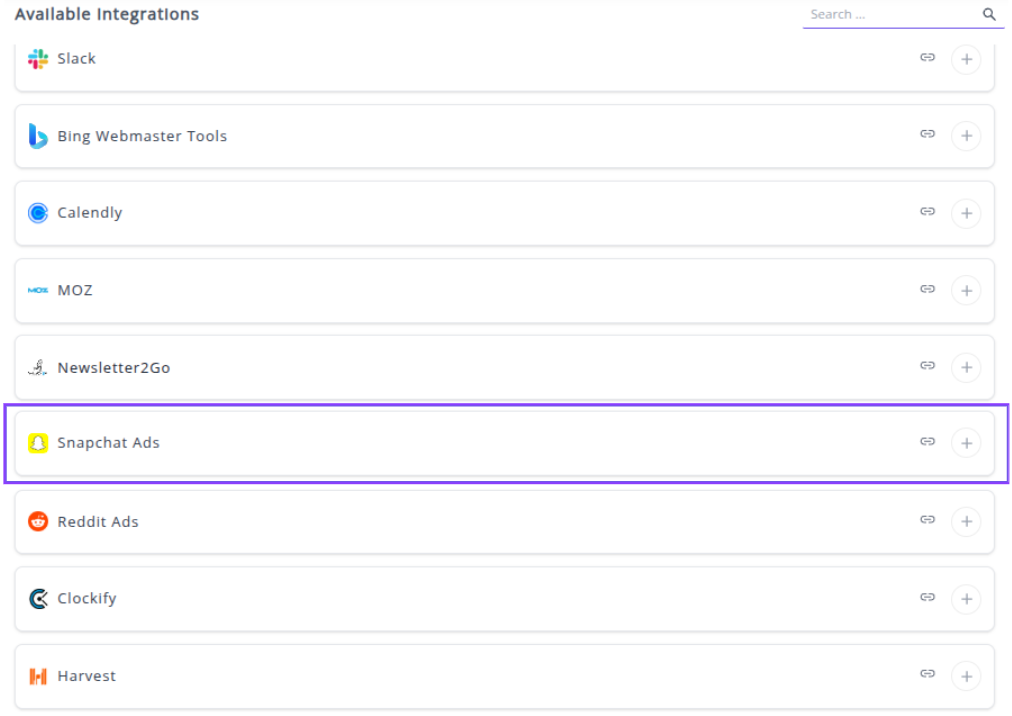Open the Clockify integration row label
This screenshot has height=716, width=1012.
87,599
